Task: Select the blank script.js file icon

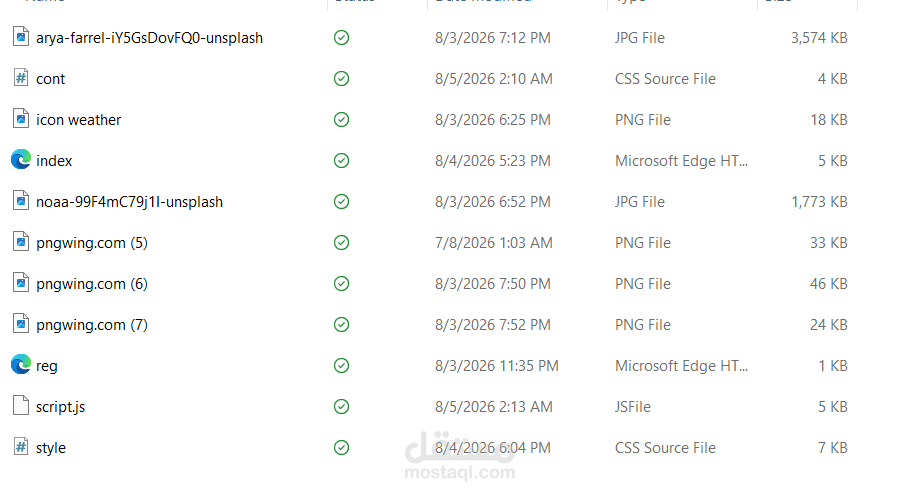Action: click(x=21, y=406)
